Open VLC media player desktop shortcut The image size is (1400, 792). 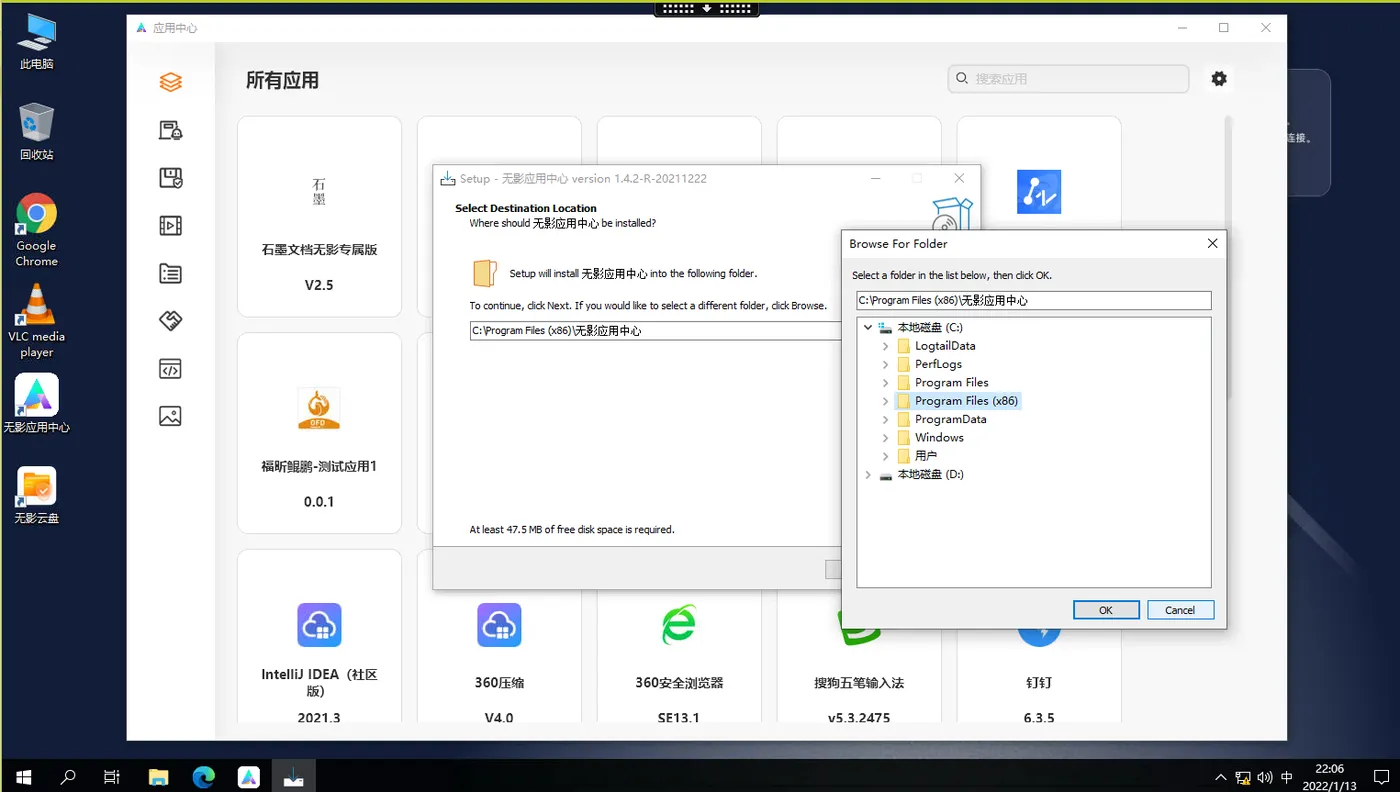click(36, 321)
